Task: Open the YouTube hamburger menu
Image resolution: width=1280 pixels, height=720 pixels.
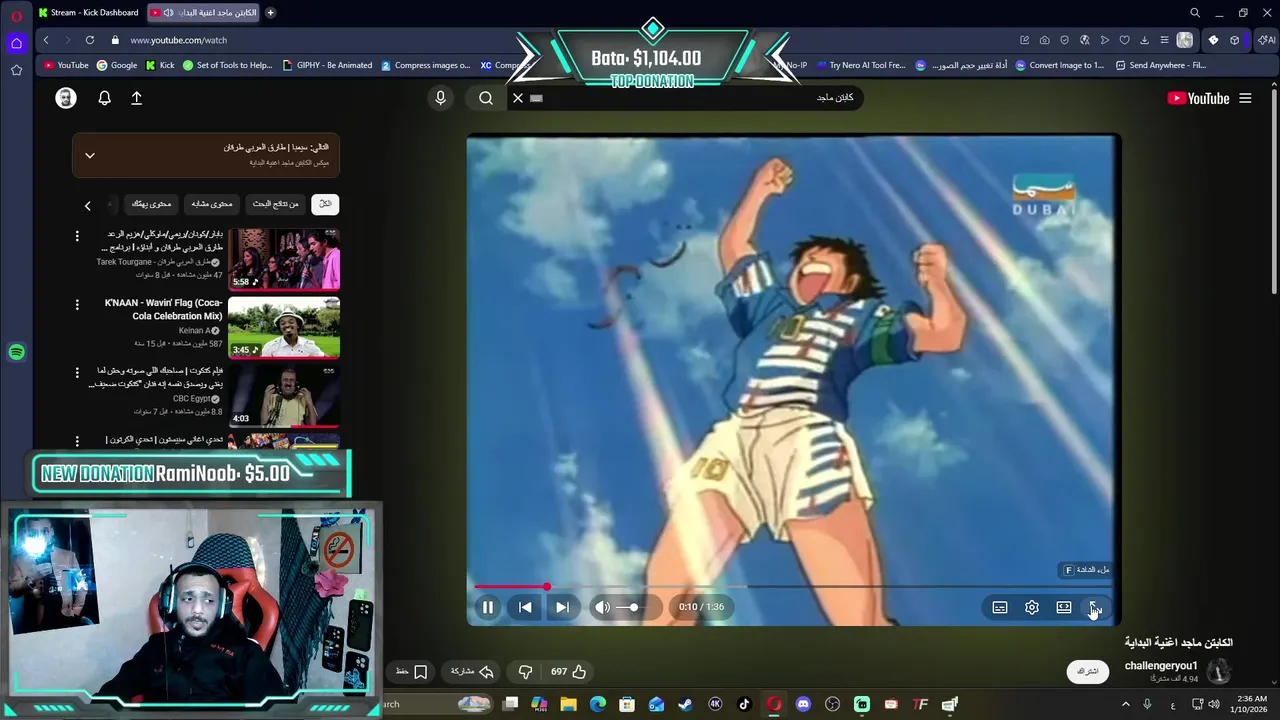Action: [x=1245, y=98]
